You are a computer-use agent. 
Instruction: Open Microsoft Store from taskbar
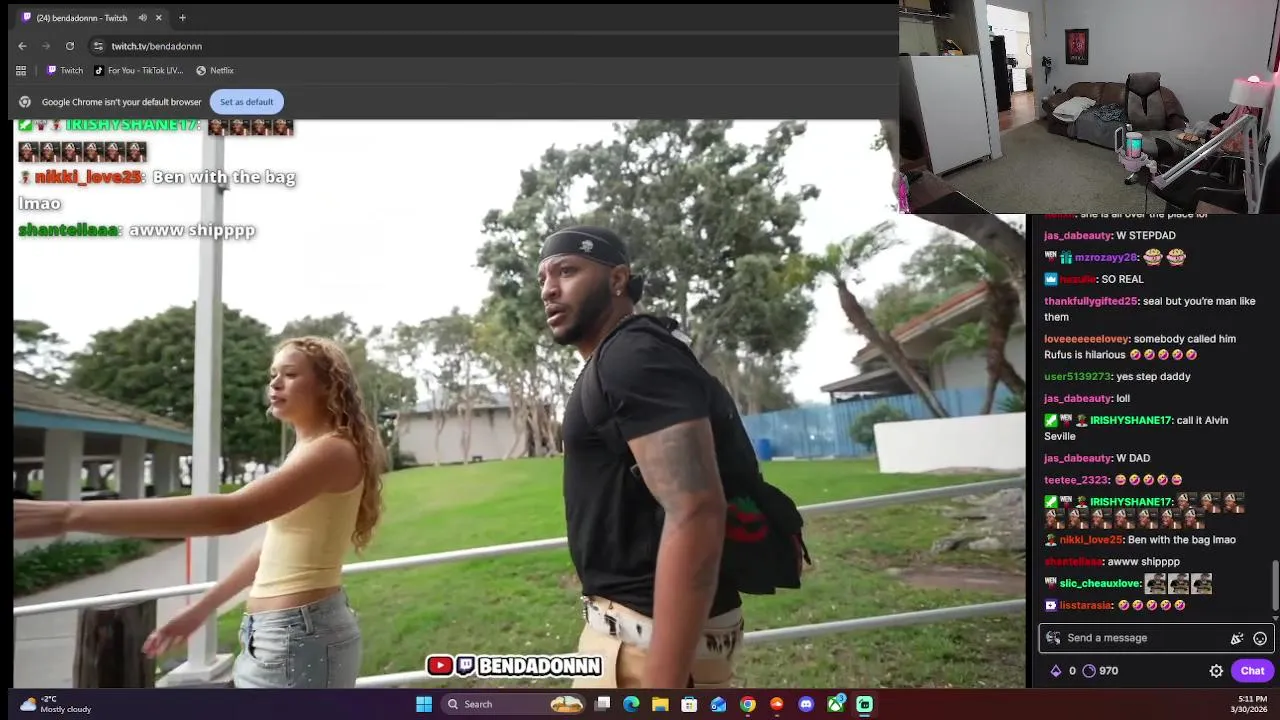(x=689, y=704)
